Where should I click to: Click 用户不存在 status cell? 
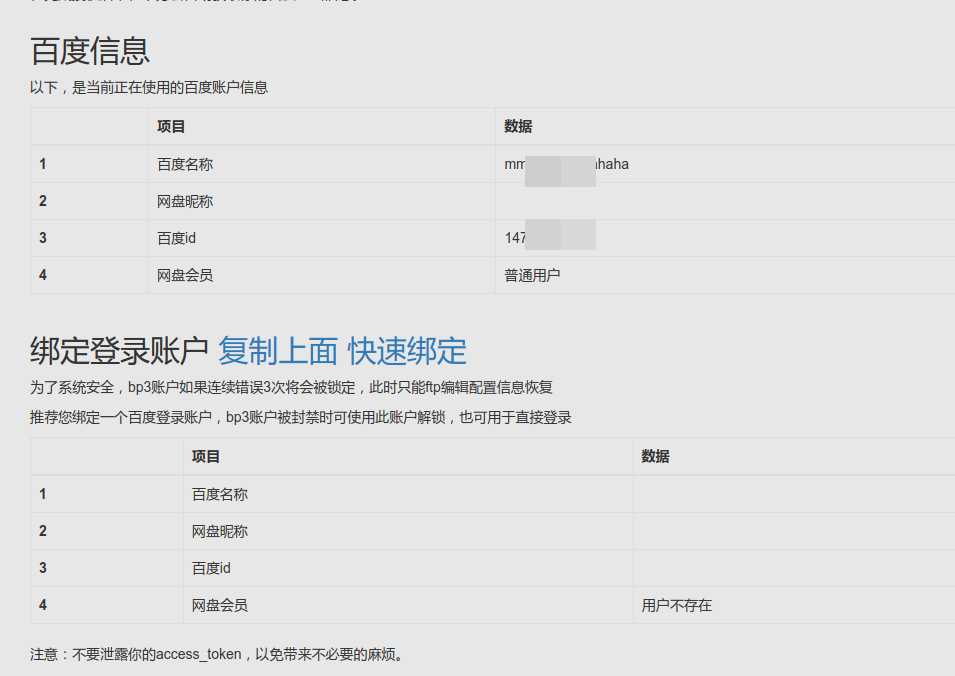677,605
